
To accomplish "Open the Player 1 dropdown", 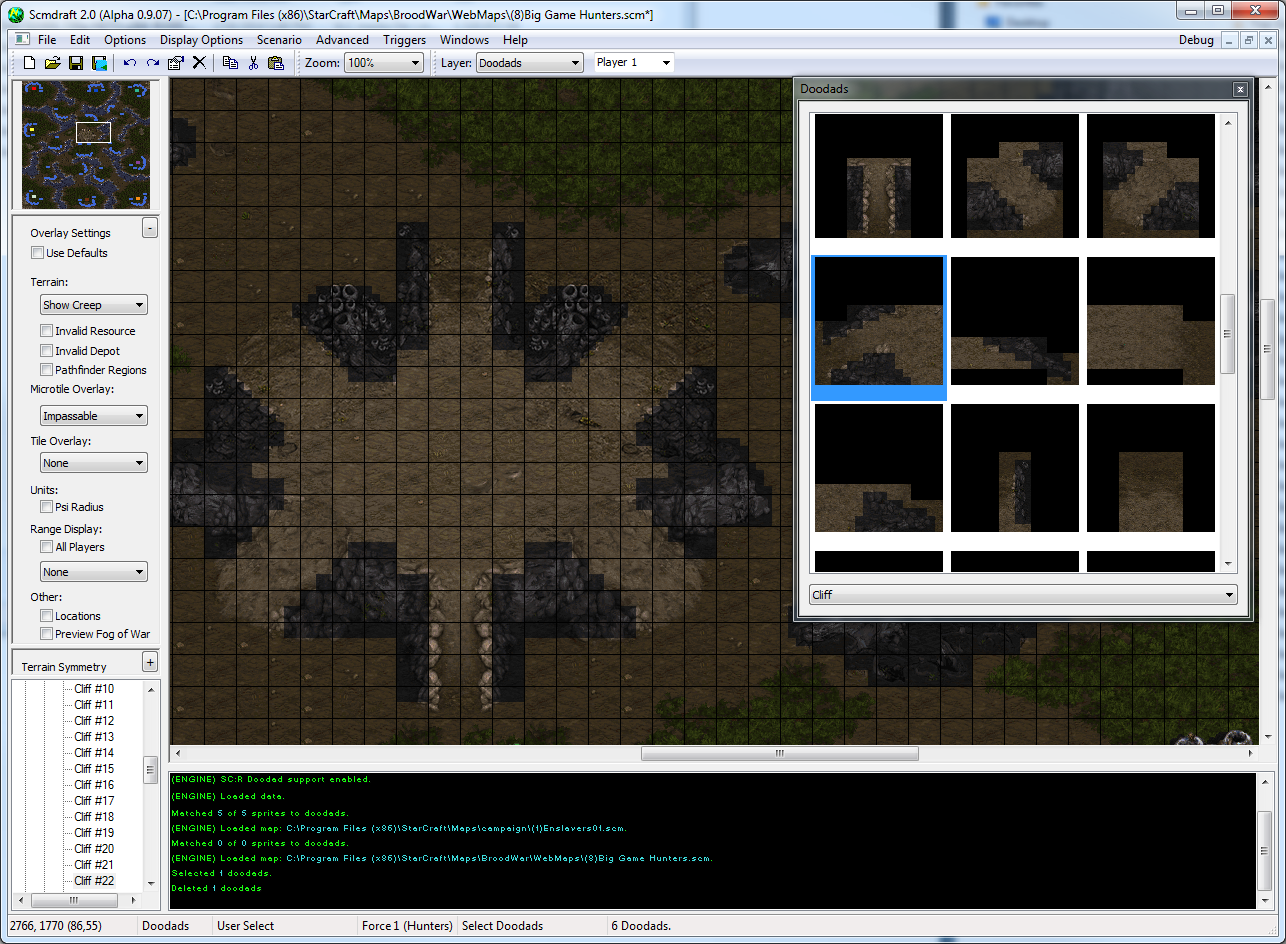I will click(x=634, y=63).
